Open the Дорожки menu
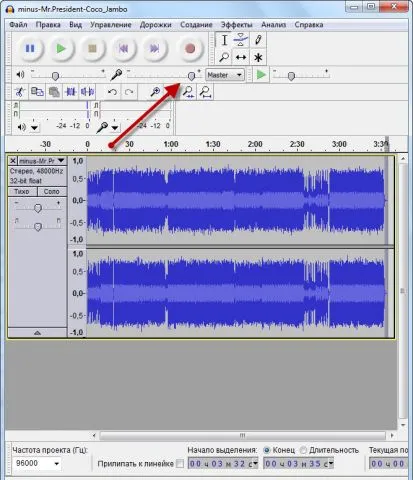The image size is (413, 480). pyautogui.click(x=155, y=25)
